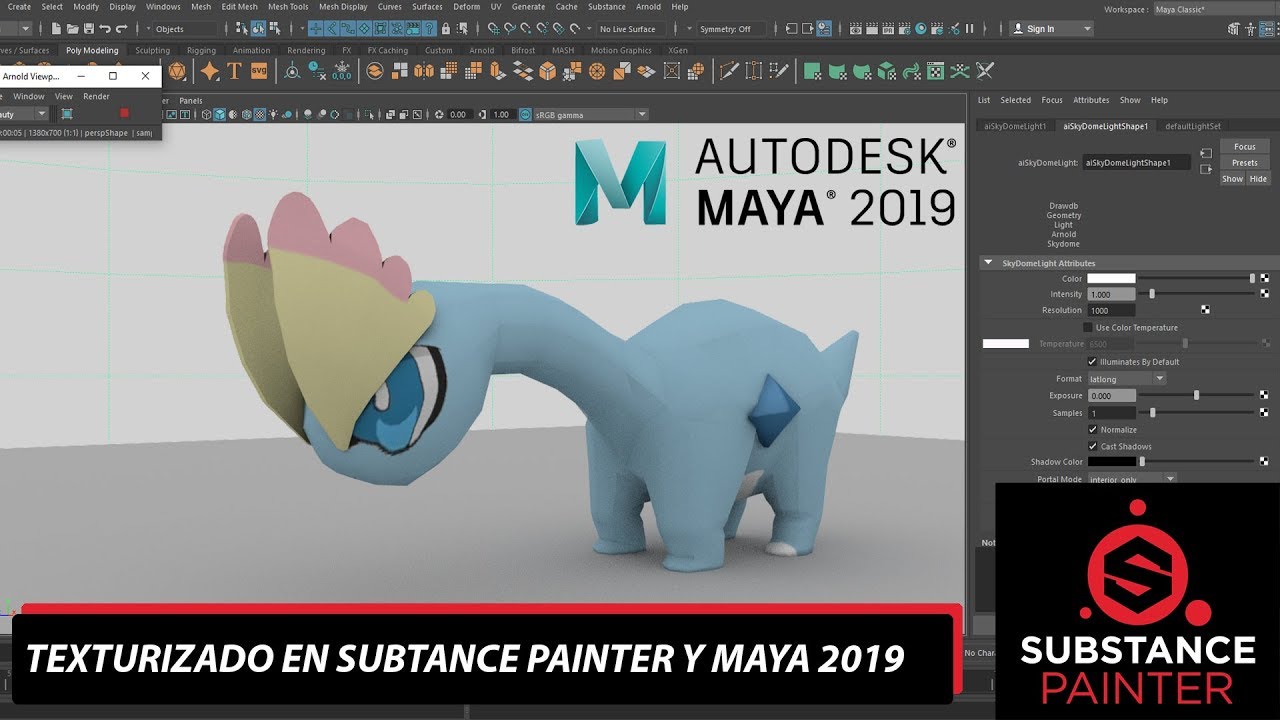This screenshot has width=1280, height=720.
Task: Open the Portal Mode dropdown
Action: pos(1131,479)
